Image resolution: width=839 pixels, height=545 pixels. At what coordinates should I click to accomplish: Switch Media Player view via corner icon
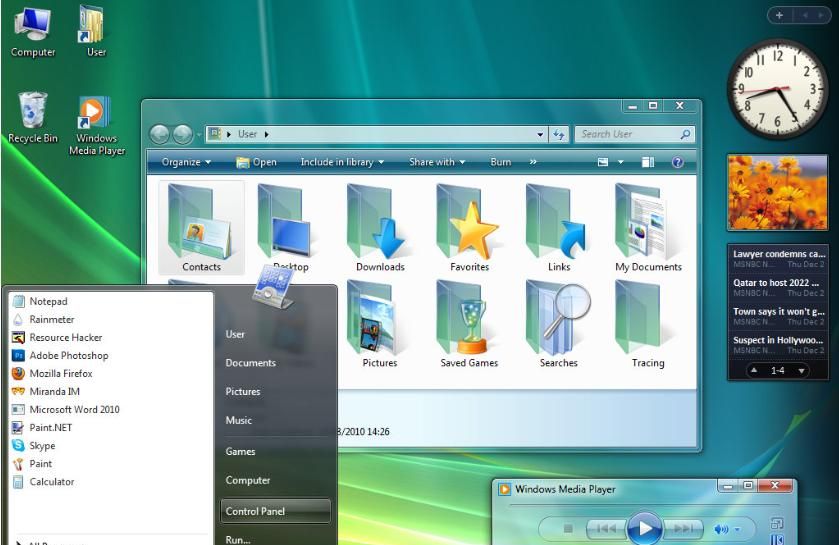776,523
